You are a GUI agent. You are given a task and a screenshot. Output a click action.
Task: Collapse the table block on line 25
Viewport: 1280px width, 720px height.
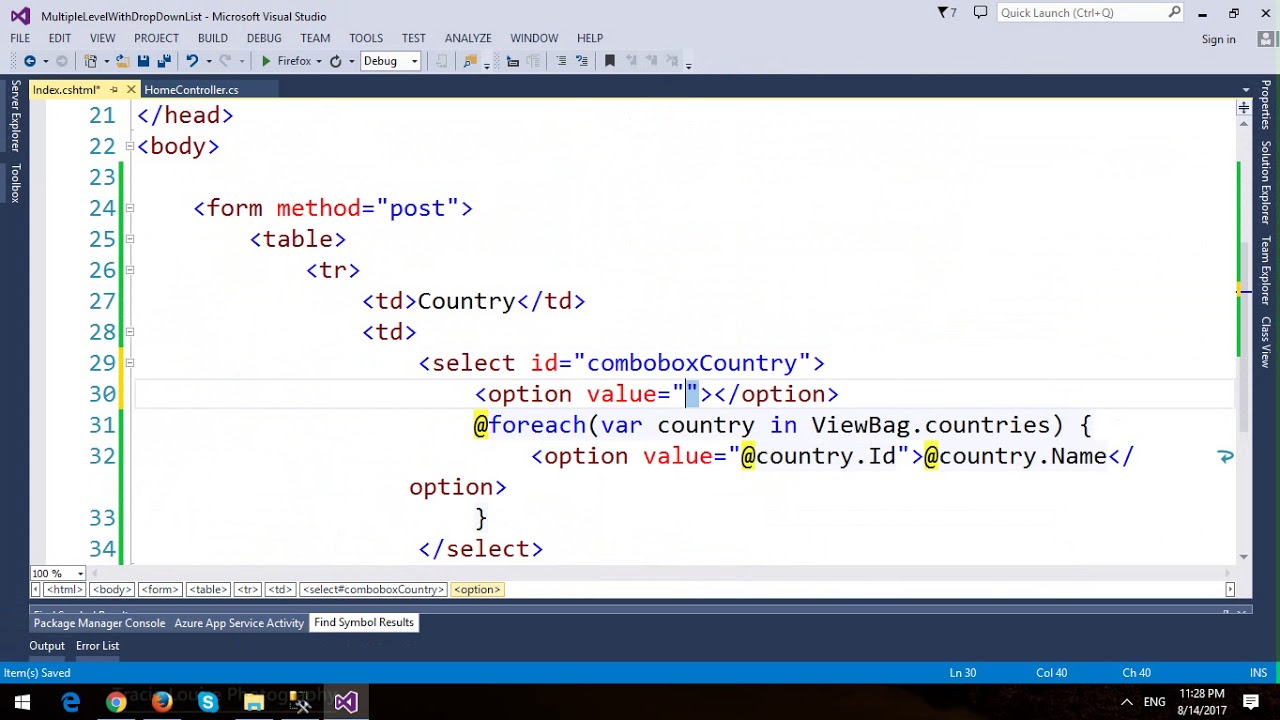click(x=130, y=239)
